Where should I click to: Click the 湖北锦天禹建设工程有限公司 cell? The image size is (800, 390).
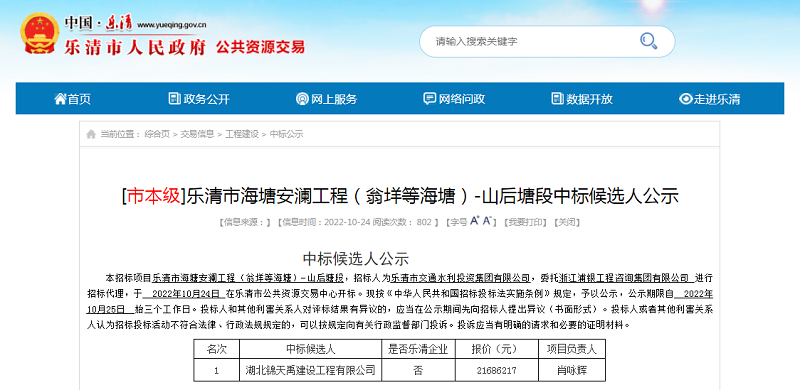311,370
